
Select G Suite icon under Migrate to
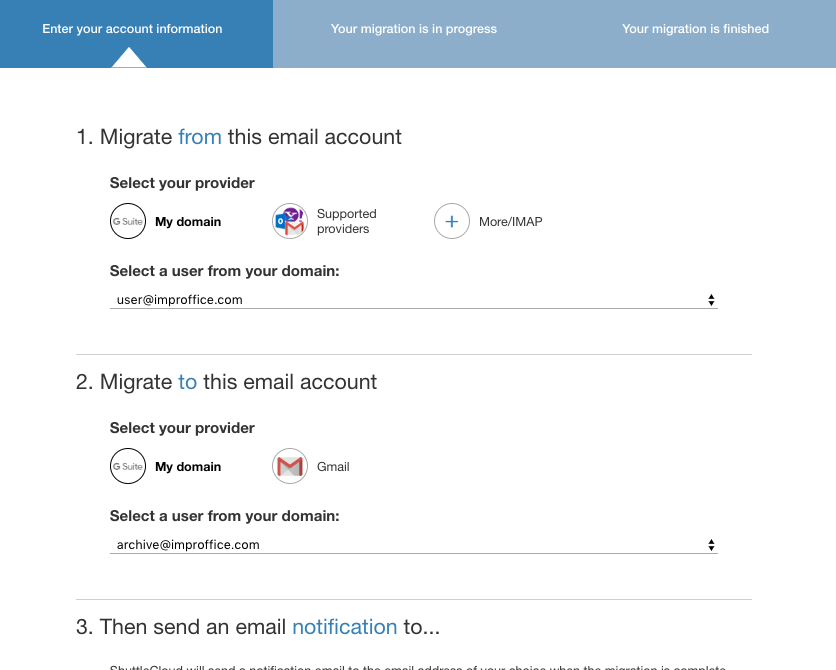(x=128, y=467)
